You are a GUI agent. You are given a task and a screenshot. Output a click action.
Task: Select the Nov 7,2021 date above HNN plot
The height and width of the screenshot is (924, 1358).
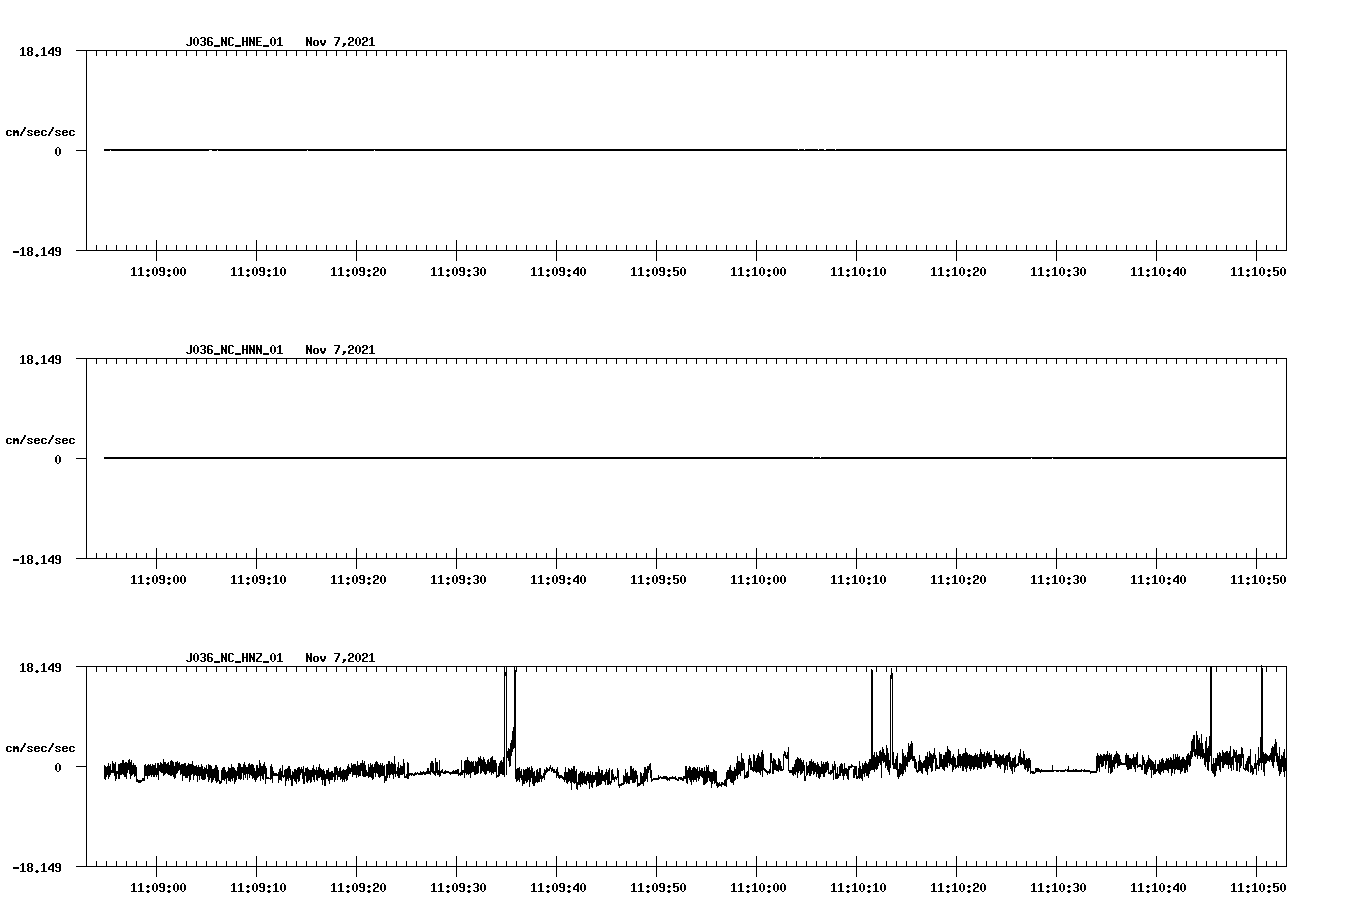(x=340, y=350)
